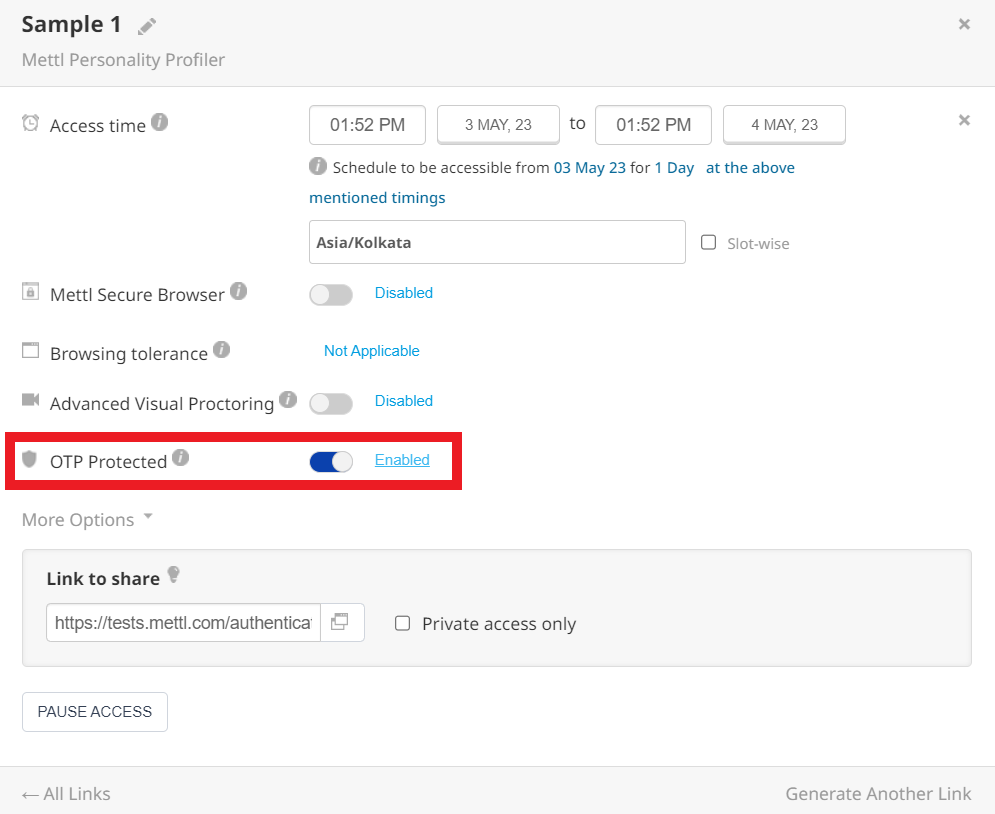The image size is (995, 814).
Task: Expand More Options
Action: click(x=88, y=520)
